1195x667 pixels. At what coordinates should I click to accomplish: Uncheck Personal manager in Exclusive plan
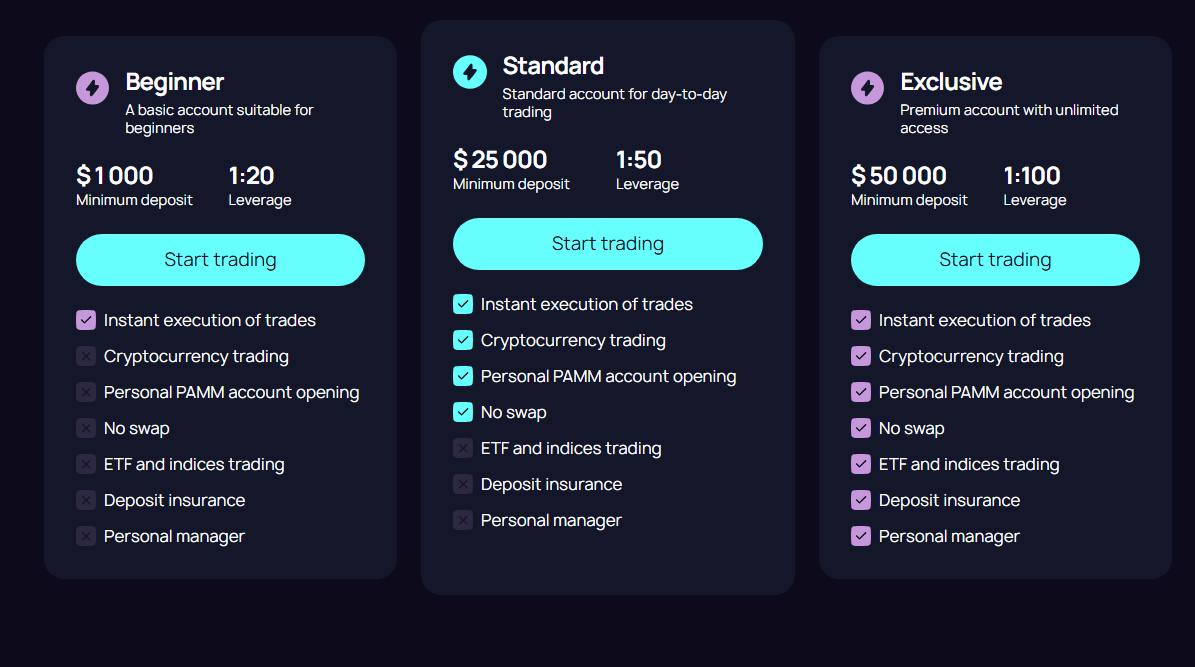click(861, 536)
